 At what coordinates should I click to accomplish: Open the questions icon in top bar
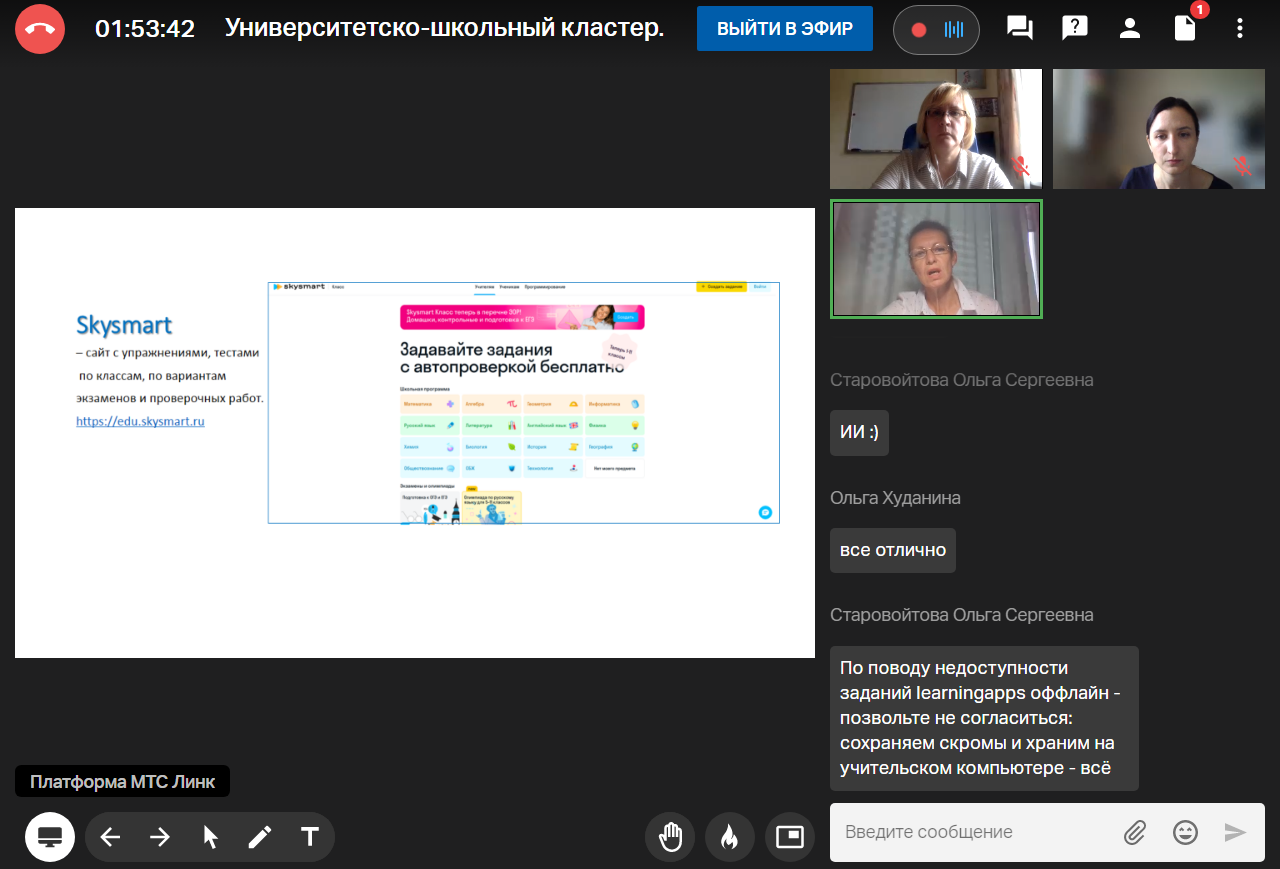[1074, 29]
